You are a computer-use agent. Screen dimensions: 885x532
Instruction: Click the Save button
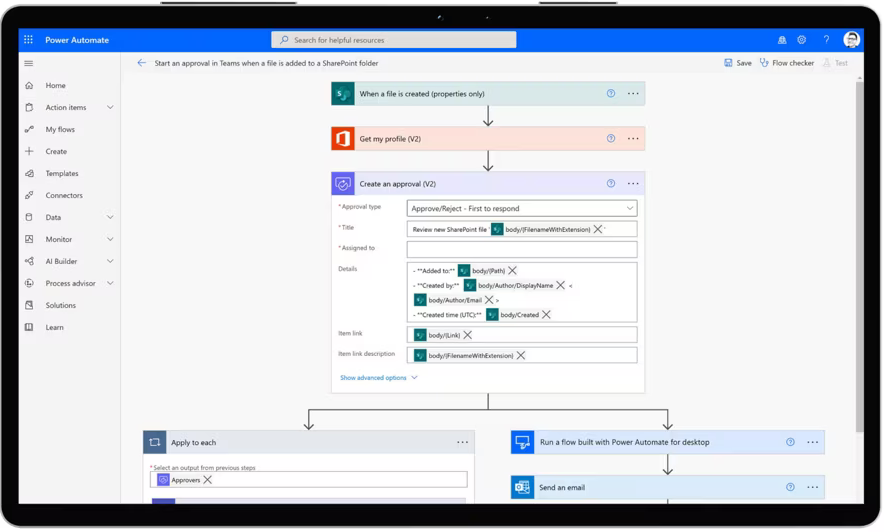737,63
